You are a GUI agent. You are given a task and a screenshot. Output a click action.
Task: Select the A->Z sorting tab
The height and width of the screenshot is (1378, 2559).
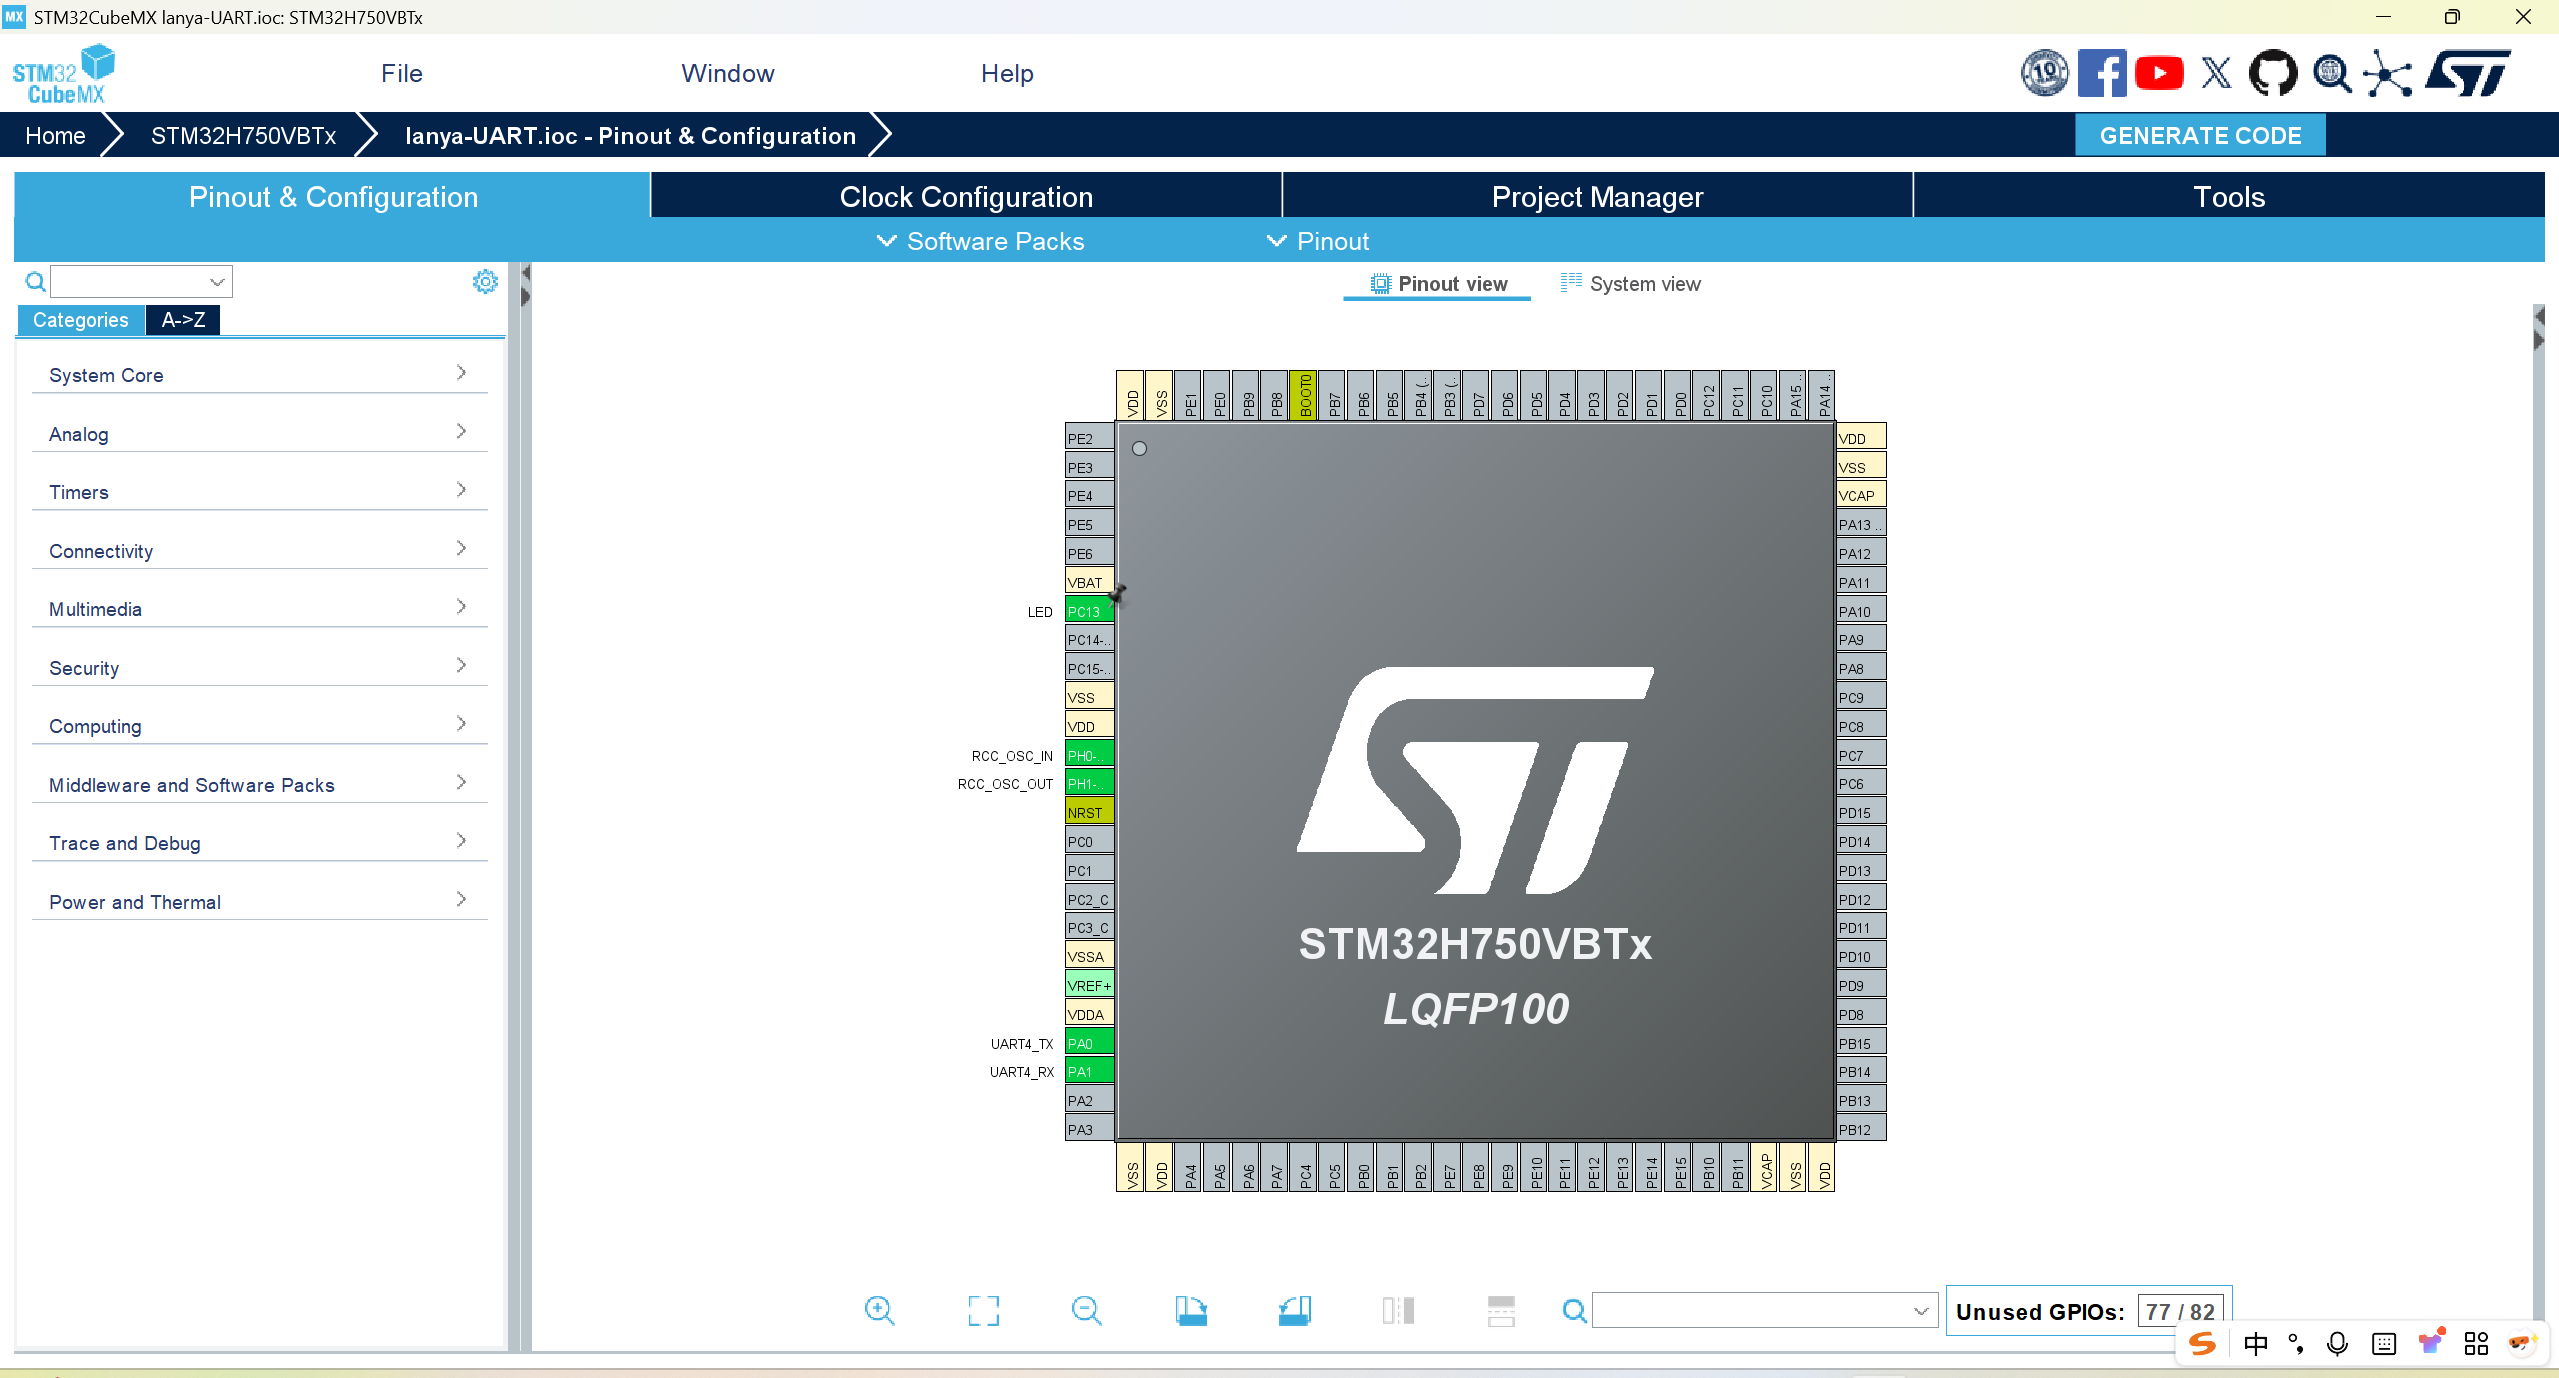(182, 320)
